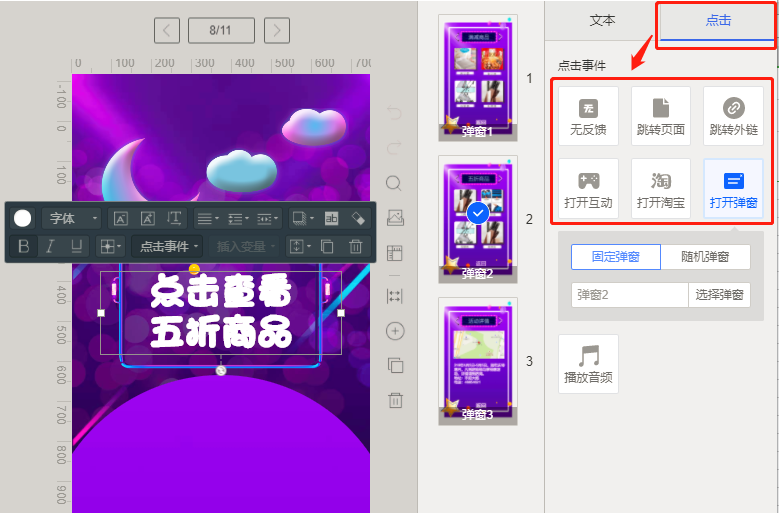Choose the 跳转页面 click event
Screen dimensions: 779x513
(x=661, y=116)
